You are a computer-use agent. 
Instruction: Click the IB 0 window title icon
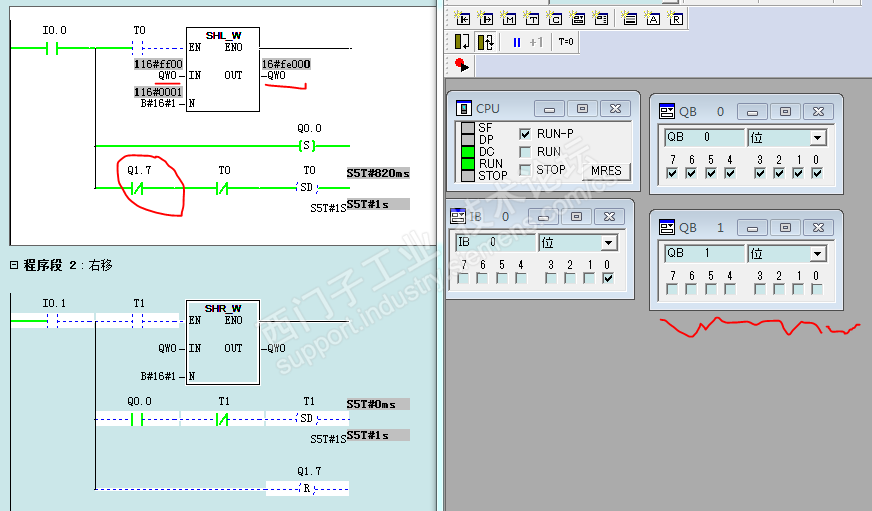458,216
